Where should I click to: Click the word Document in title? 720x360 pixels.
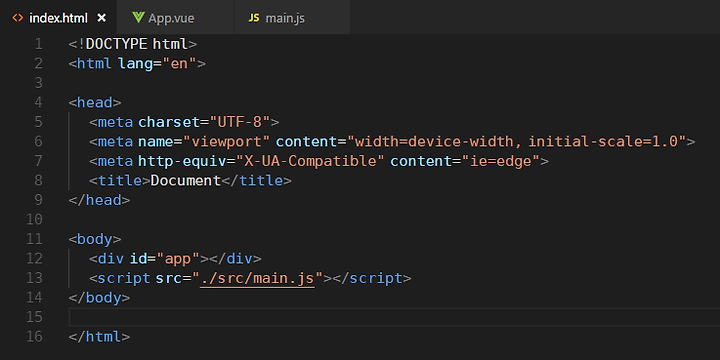click(186, 180)
